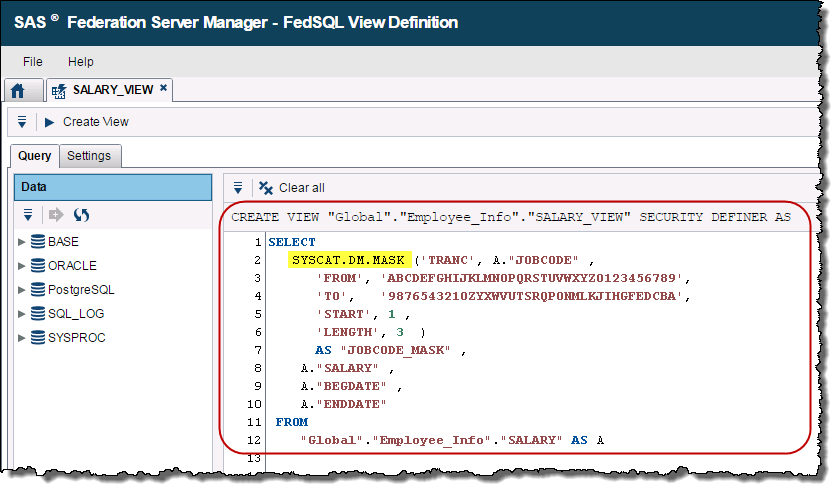Open the Home tab icon
The image size is (839, 491).
(x=18, y=91)
